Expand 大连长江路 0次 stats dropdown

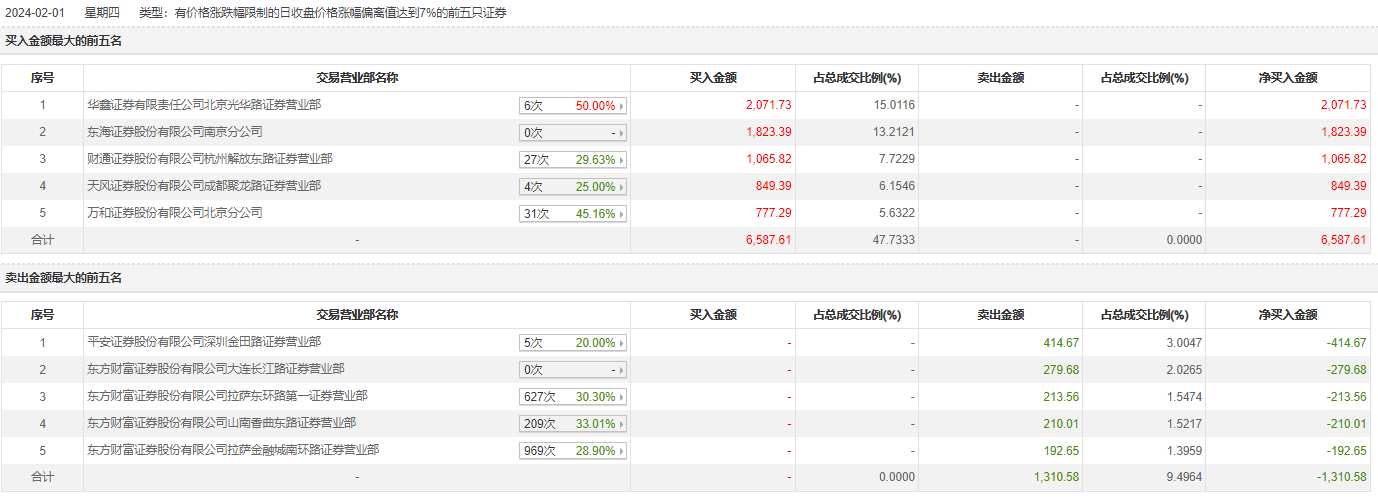tap(573, 369)
